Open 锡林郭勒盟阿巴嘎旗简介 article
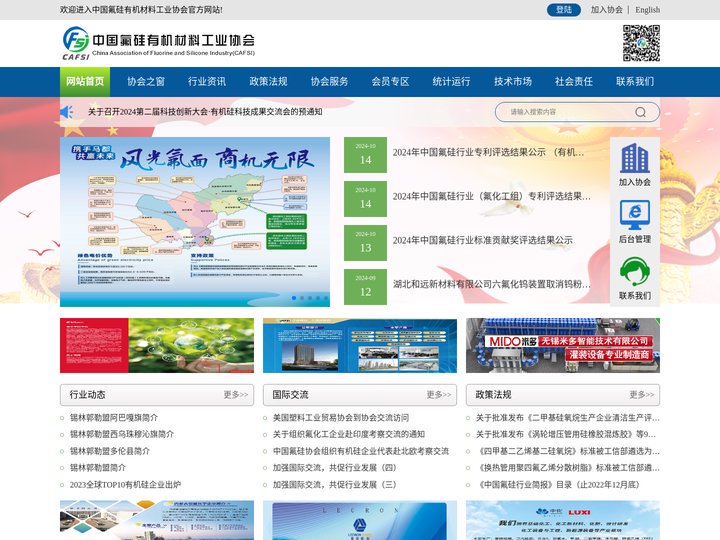 [114, 418]
